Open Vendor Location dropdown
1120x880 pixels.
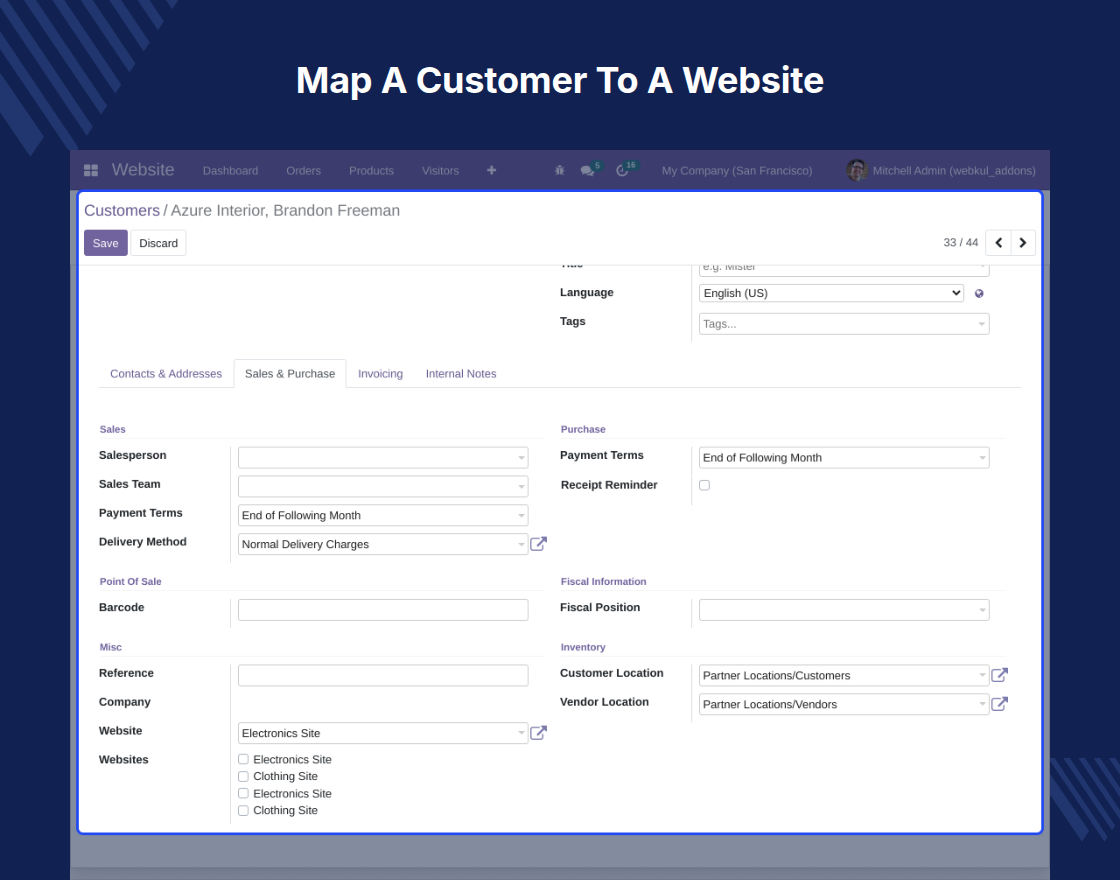click(844, 704)
